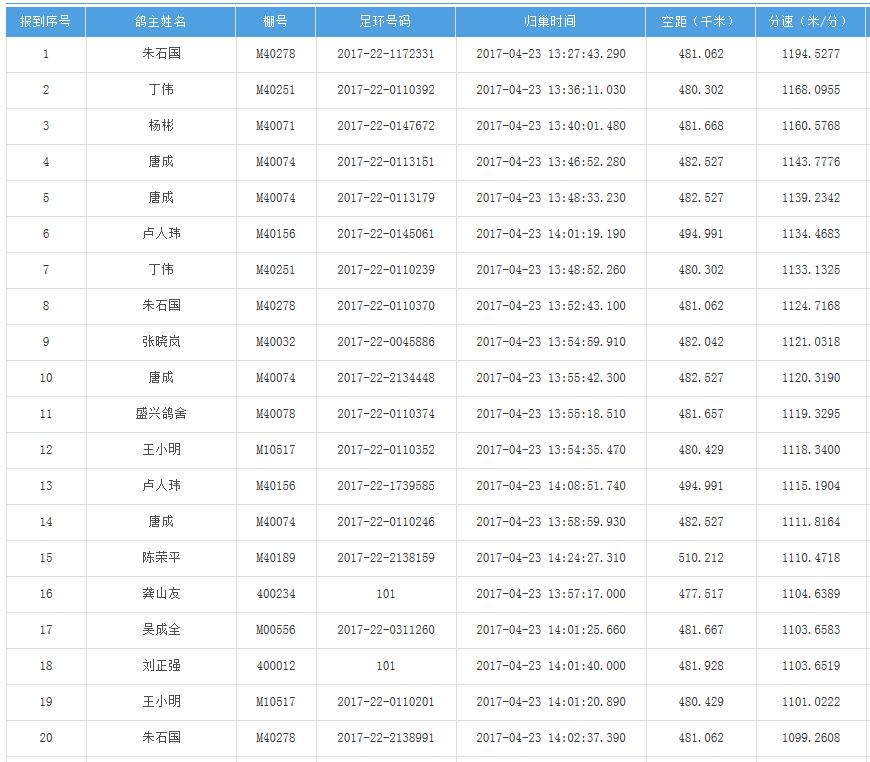The width and height of the screenshot is (870, 762).
Task: Click the 盛兴鸽舍 owner name cell
Action: [160, 414]
